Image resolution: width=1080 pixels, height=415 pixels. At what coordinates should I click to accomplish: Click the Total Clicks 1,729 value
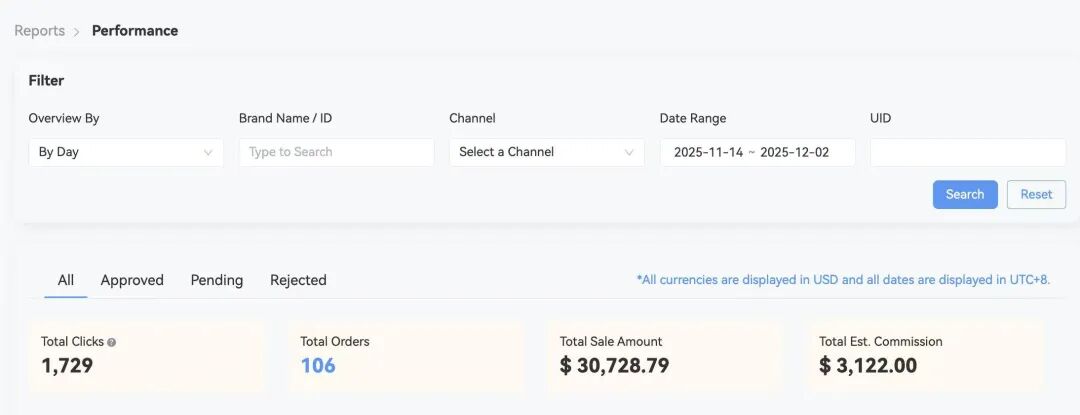[67, 366]
